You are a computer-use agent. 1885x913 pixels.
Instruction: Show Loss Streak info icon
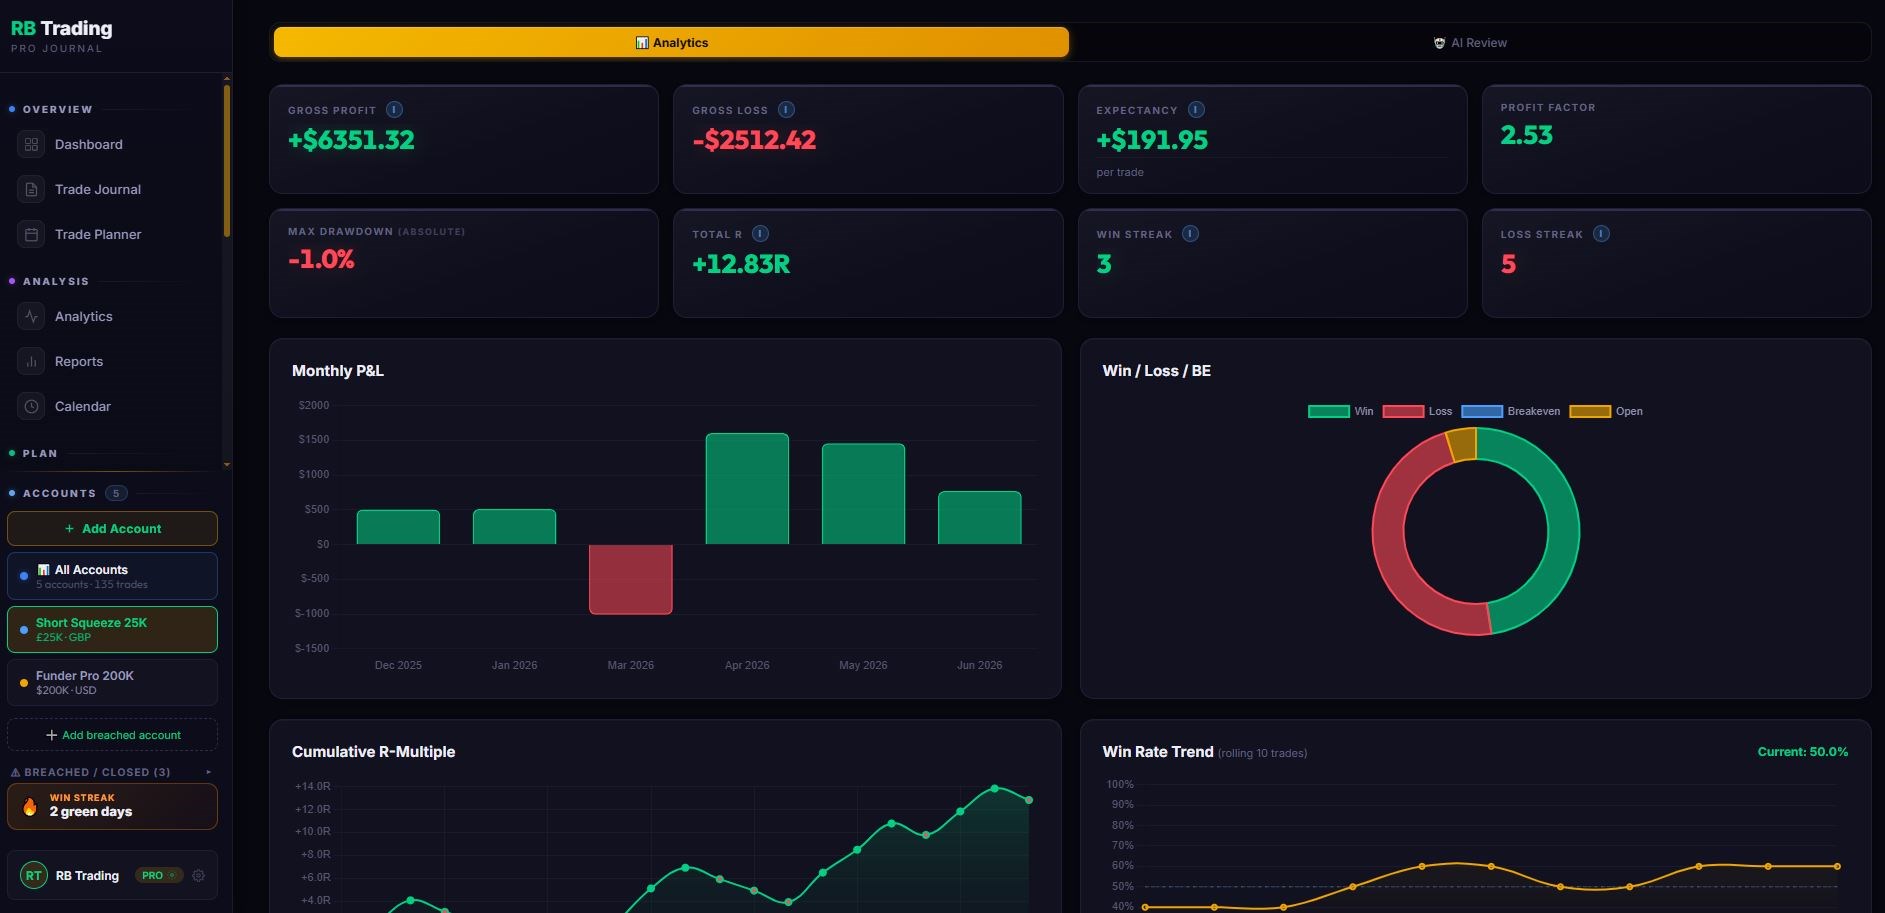pyautogui.click(x=1601, y=234)
